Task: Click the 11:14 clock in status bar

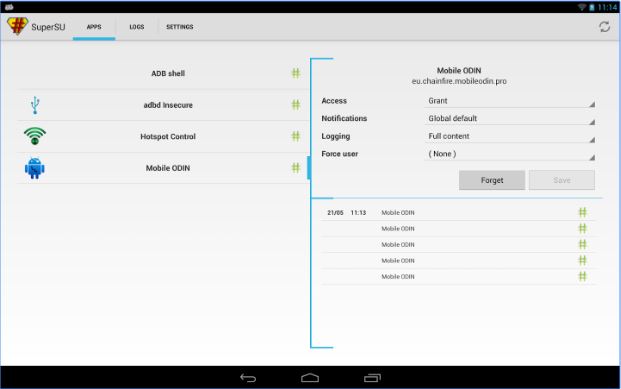Action: tap(608, 7)
